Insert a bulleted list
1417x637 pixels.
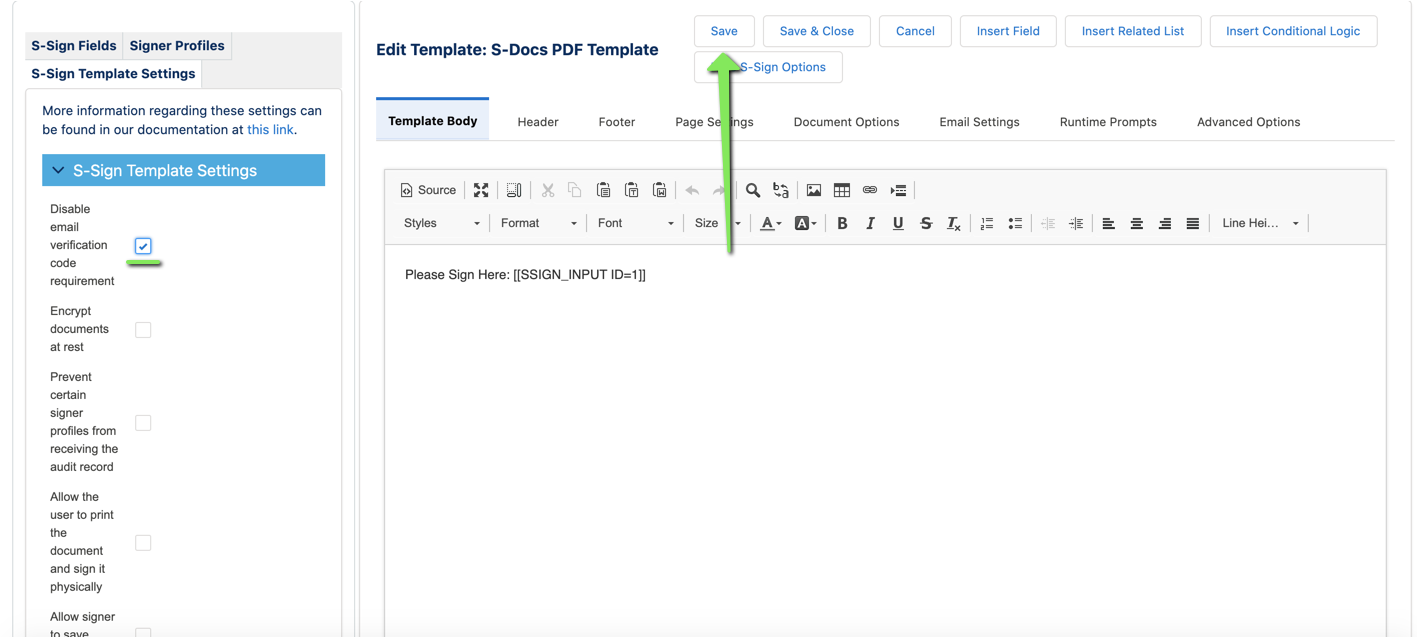(x=1015, y=223)
